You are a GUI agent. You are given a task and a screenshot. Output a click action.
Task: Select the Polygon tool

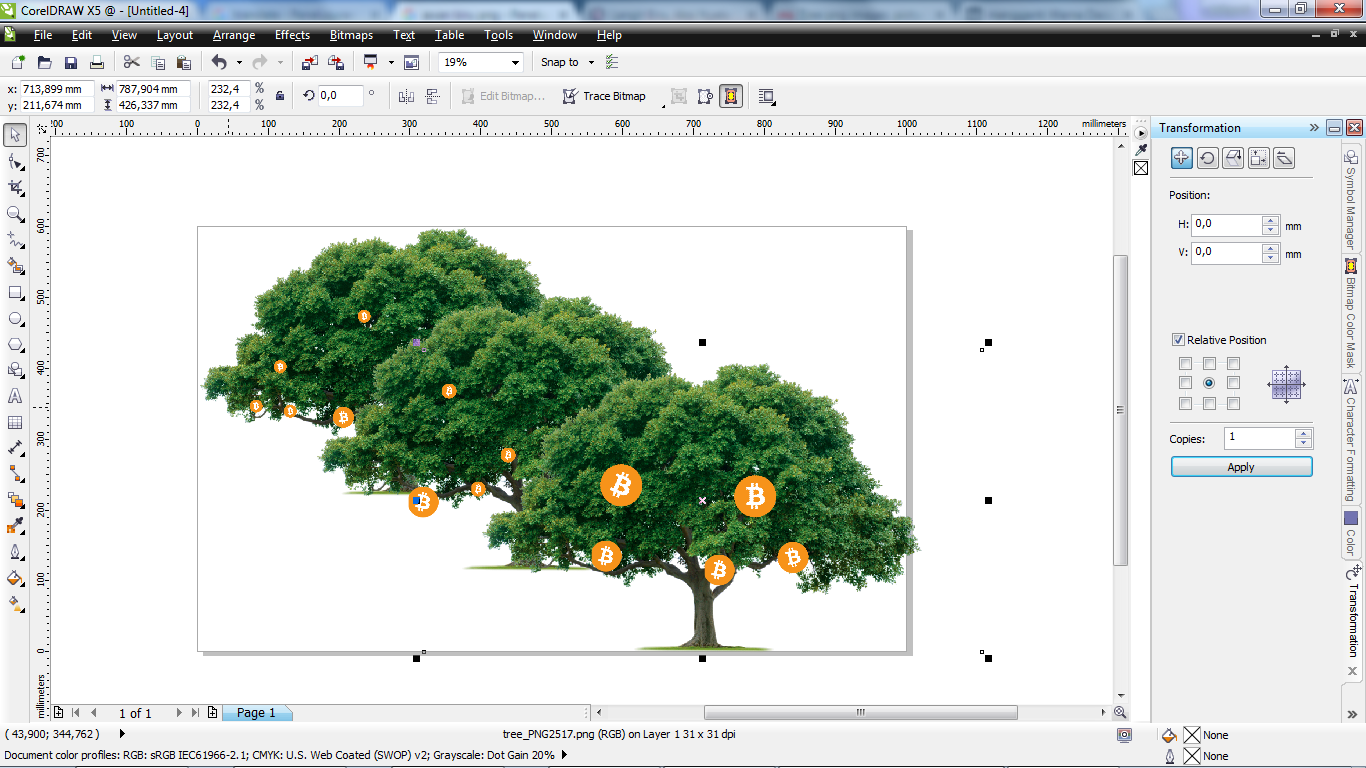click(x=15, y=344)
